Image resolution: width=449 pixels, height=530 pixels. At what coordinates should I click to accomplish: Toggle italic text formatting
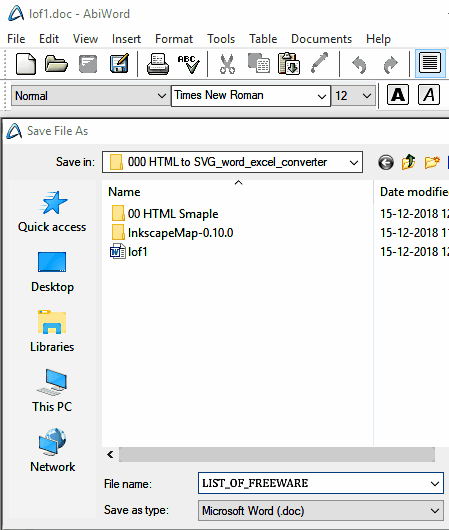(429, 95)
